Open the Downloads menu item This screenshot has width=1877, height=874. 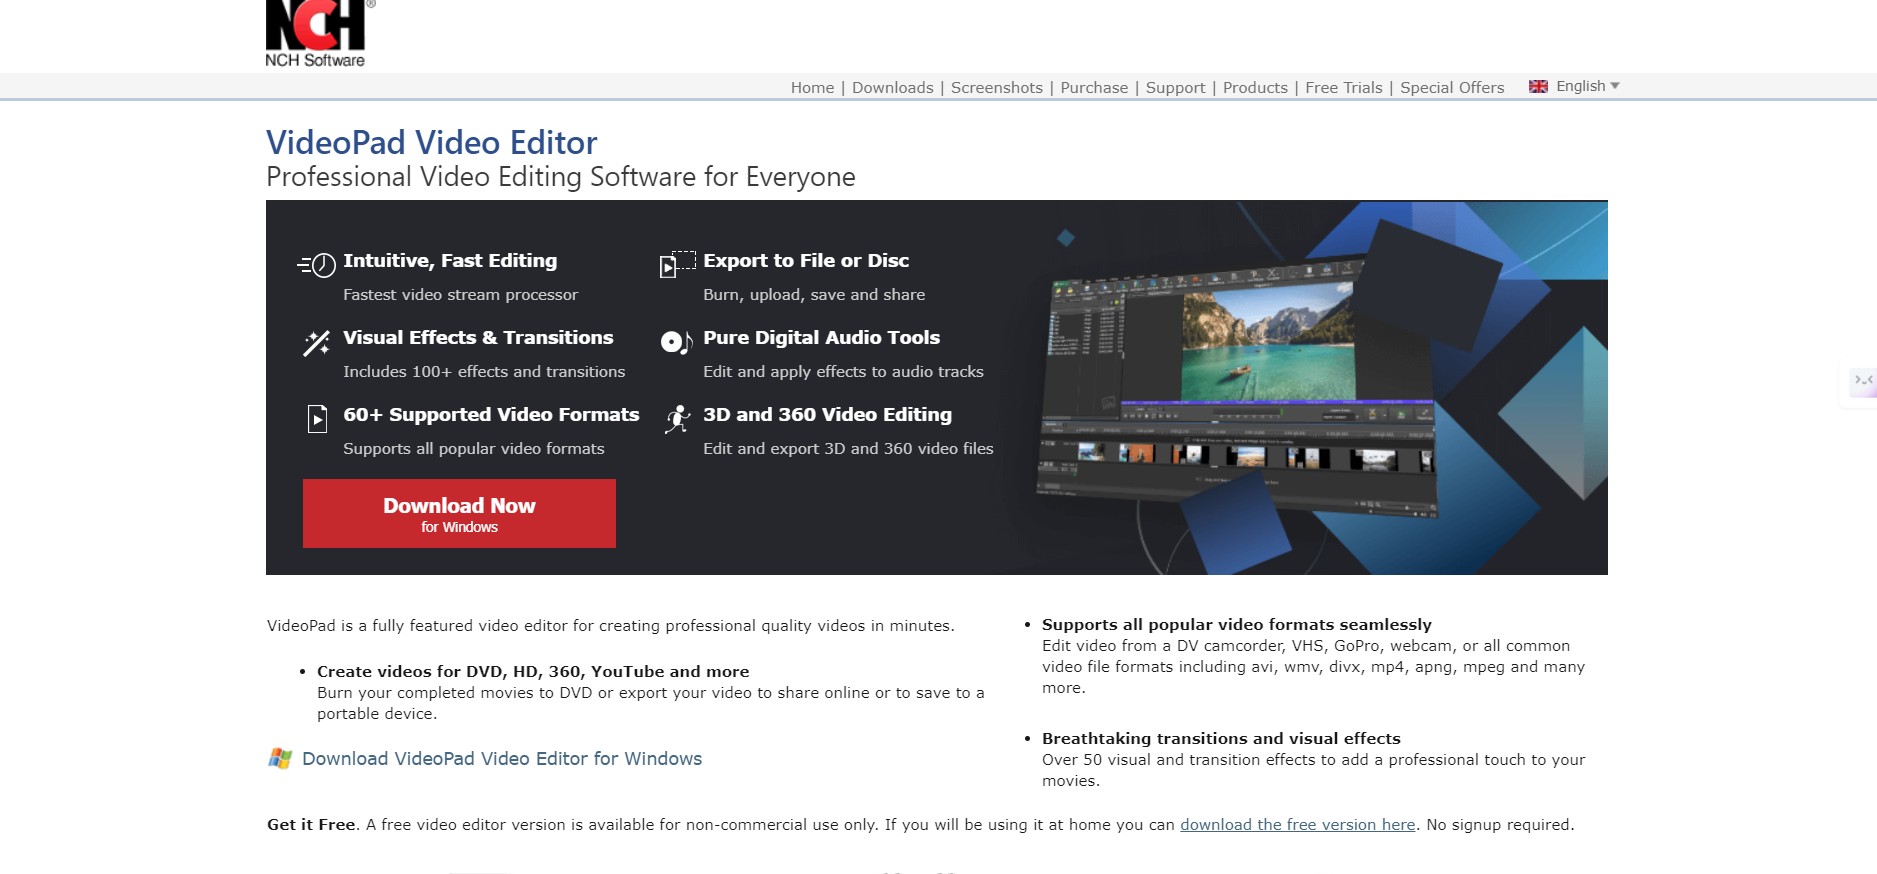[x=892, y=88]
